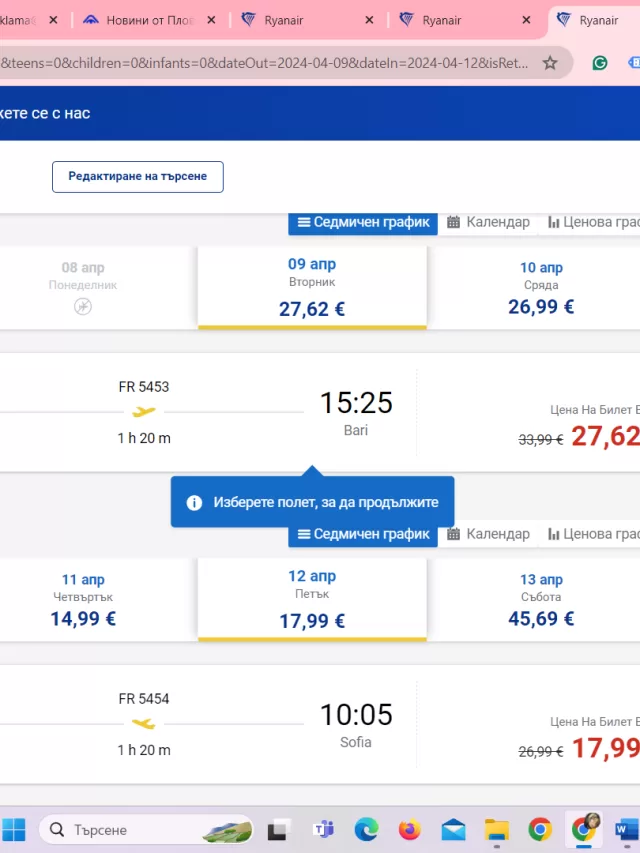Open Firefox from the taskbar
This screenshot has height=853, width=640.
click(409, 830)
